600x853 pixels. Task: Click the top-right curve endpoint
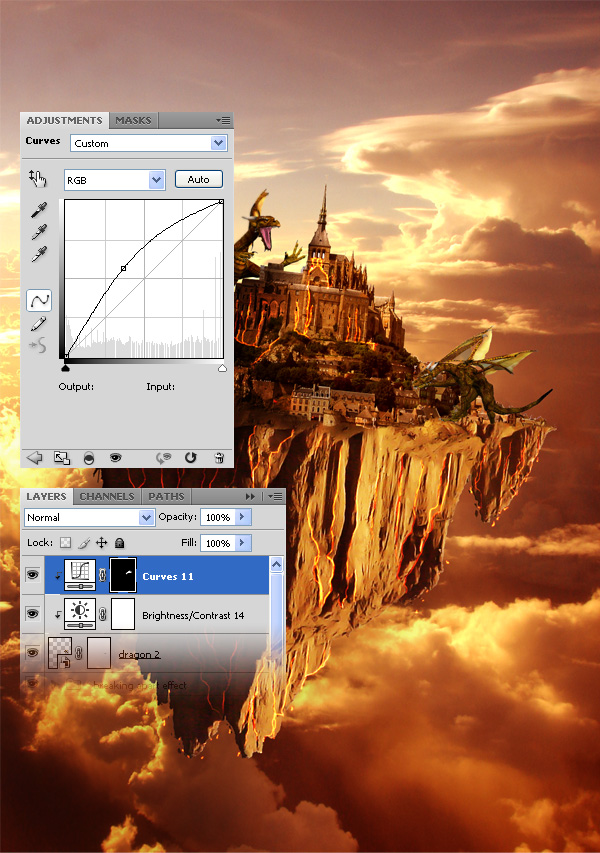tap(221, 202)
